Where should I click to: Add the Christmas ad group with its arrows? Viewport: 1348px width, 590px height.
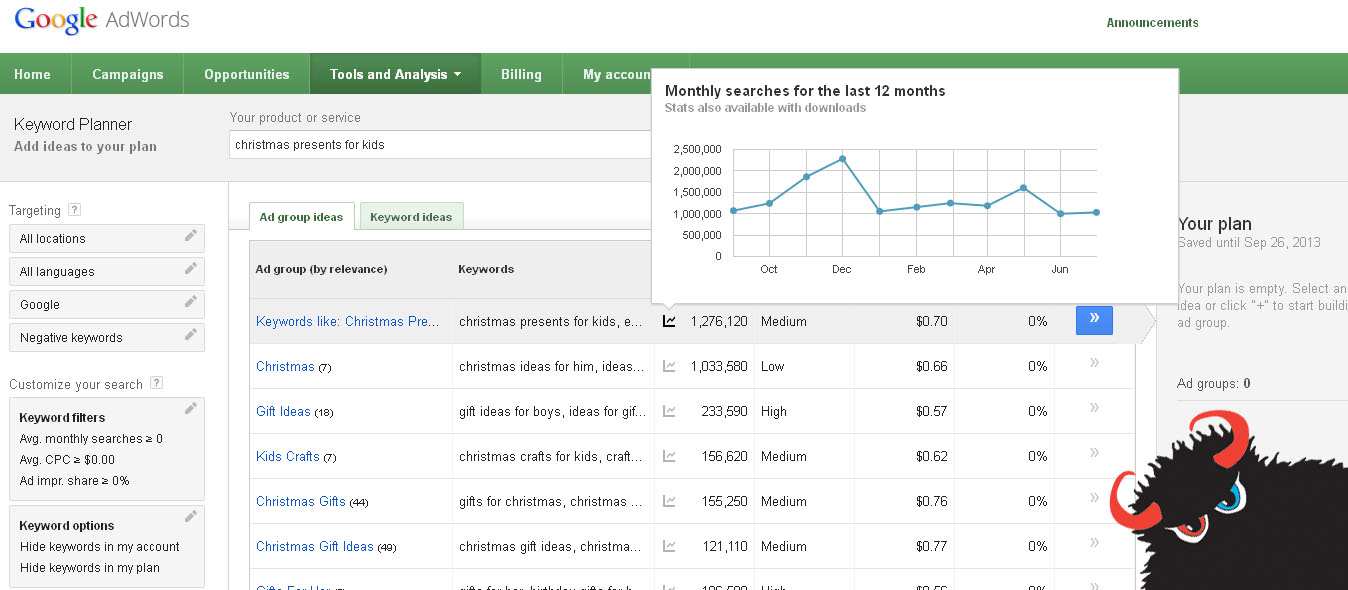[x=1094, y=363]
